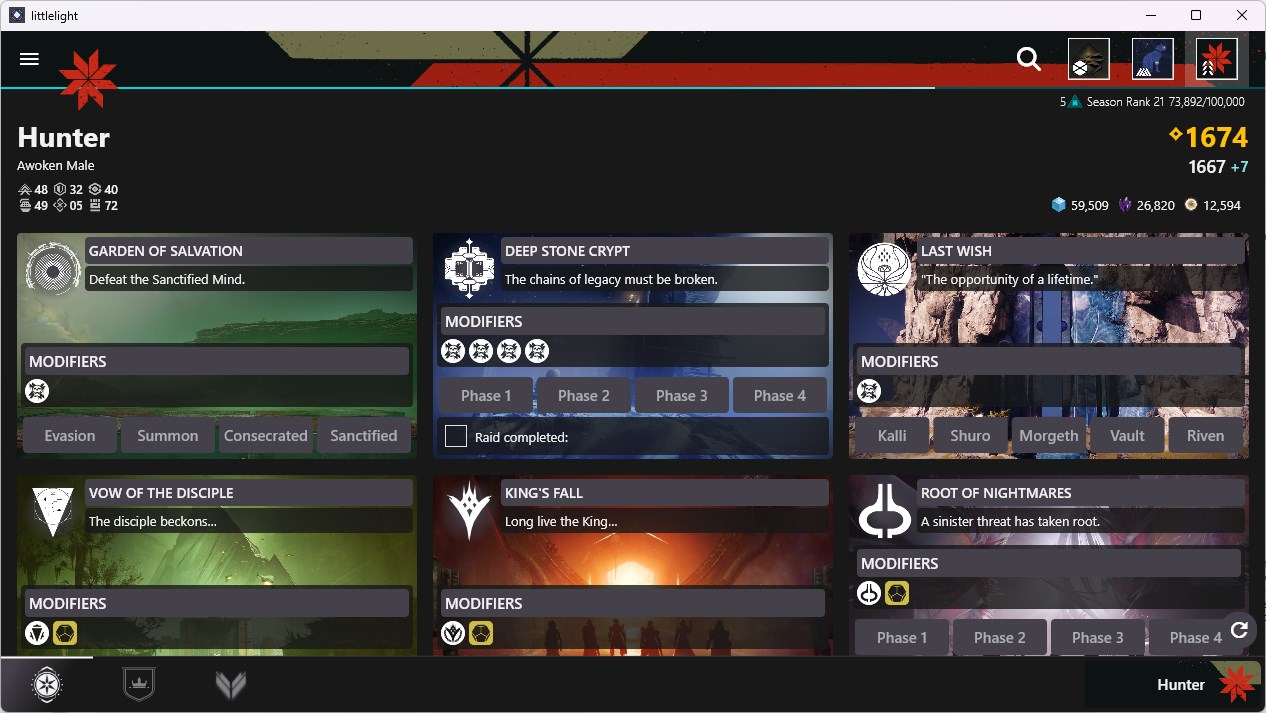The image size is (1266, 713).
Task: Select Evasion phase in Garden of Salvation
Action: (x=70, y=436)
